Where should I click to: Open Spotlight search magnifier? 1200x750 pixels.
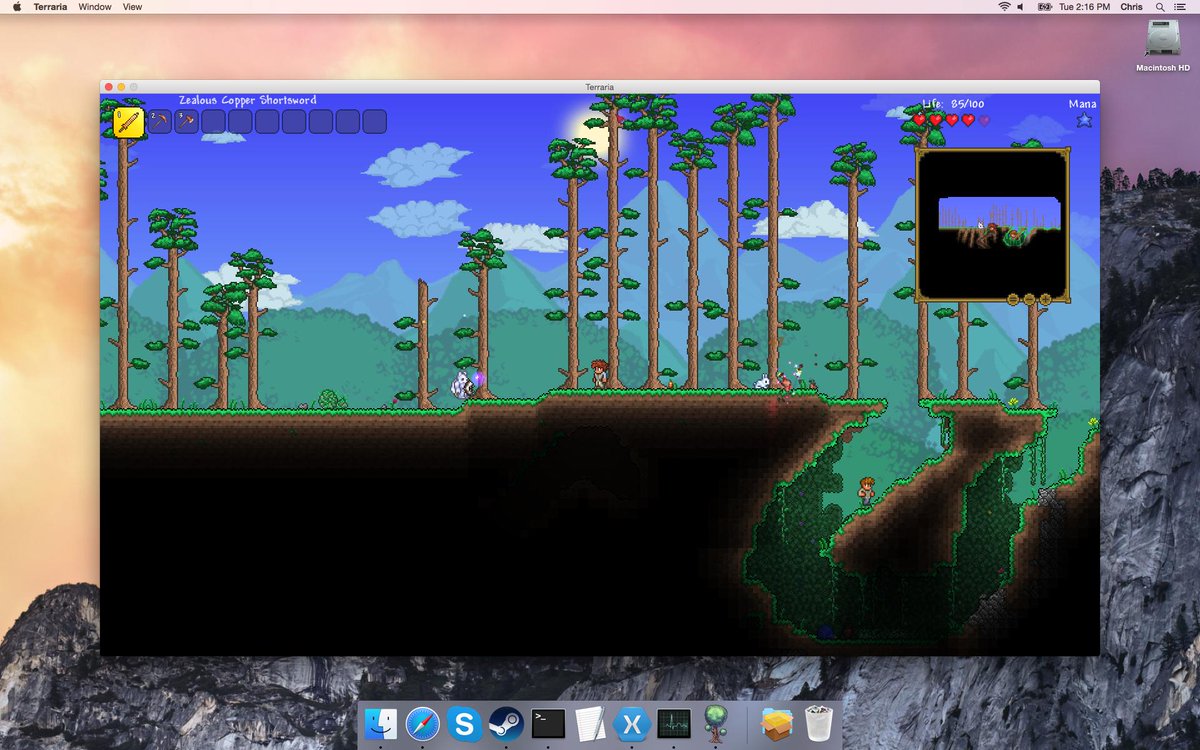(x=1159, y=7)
